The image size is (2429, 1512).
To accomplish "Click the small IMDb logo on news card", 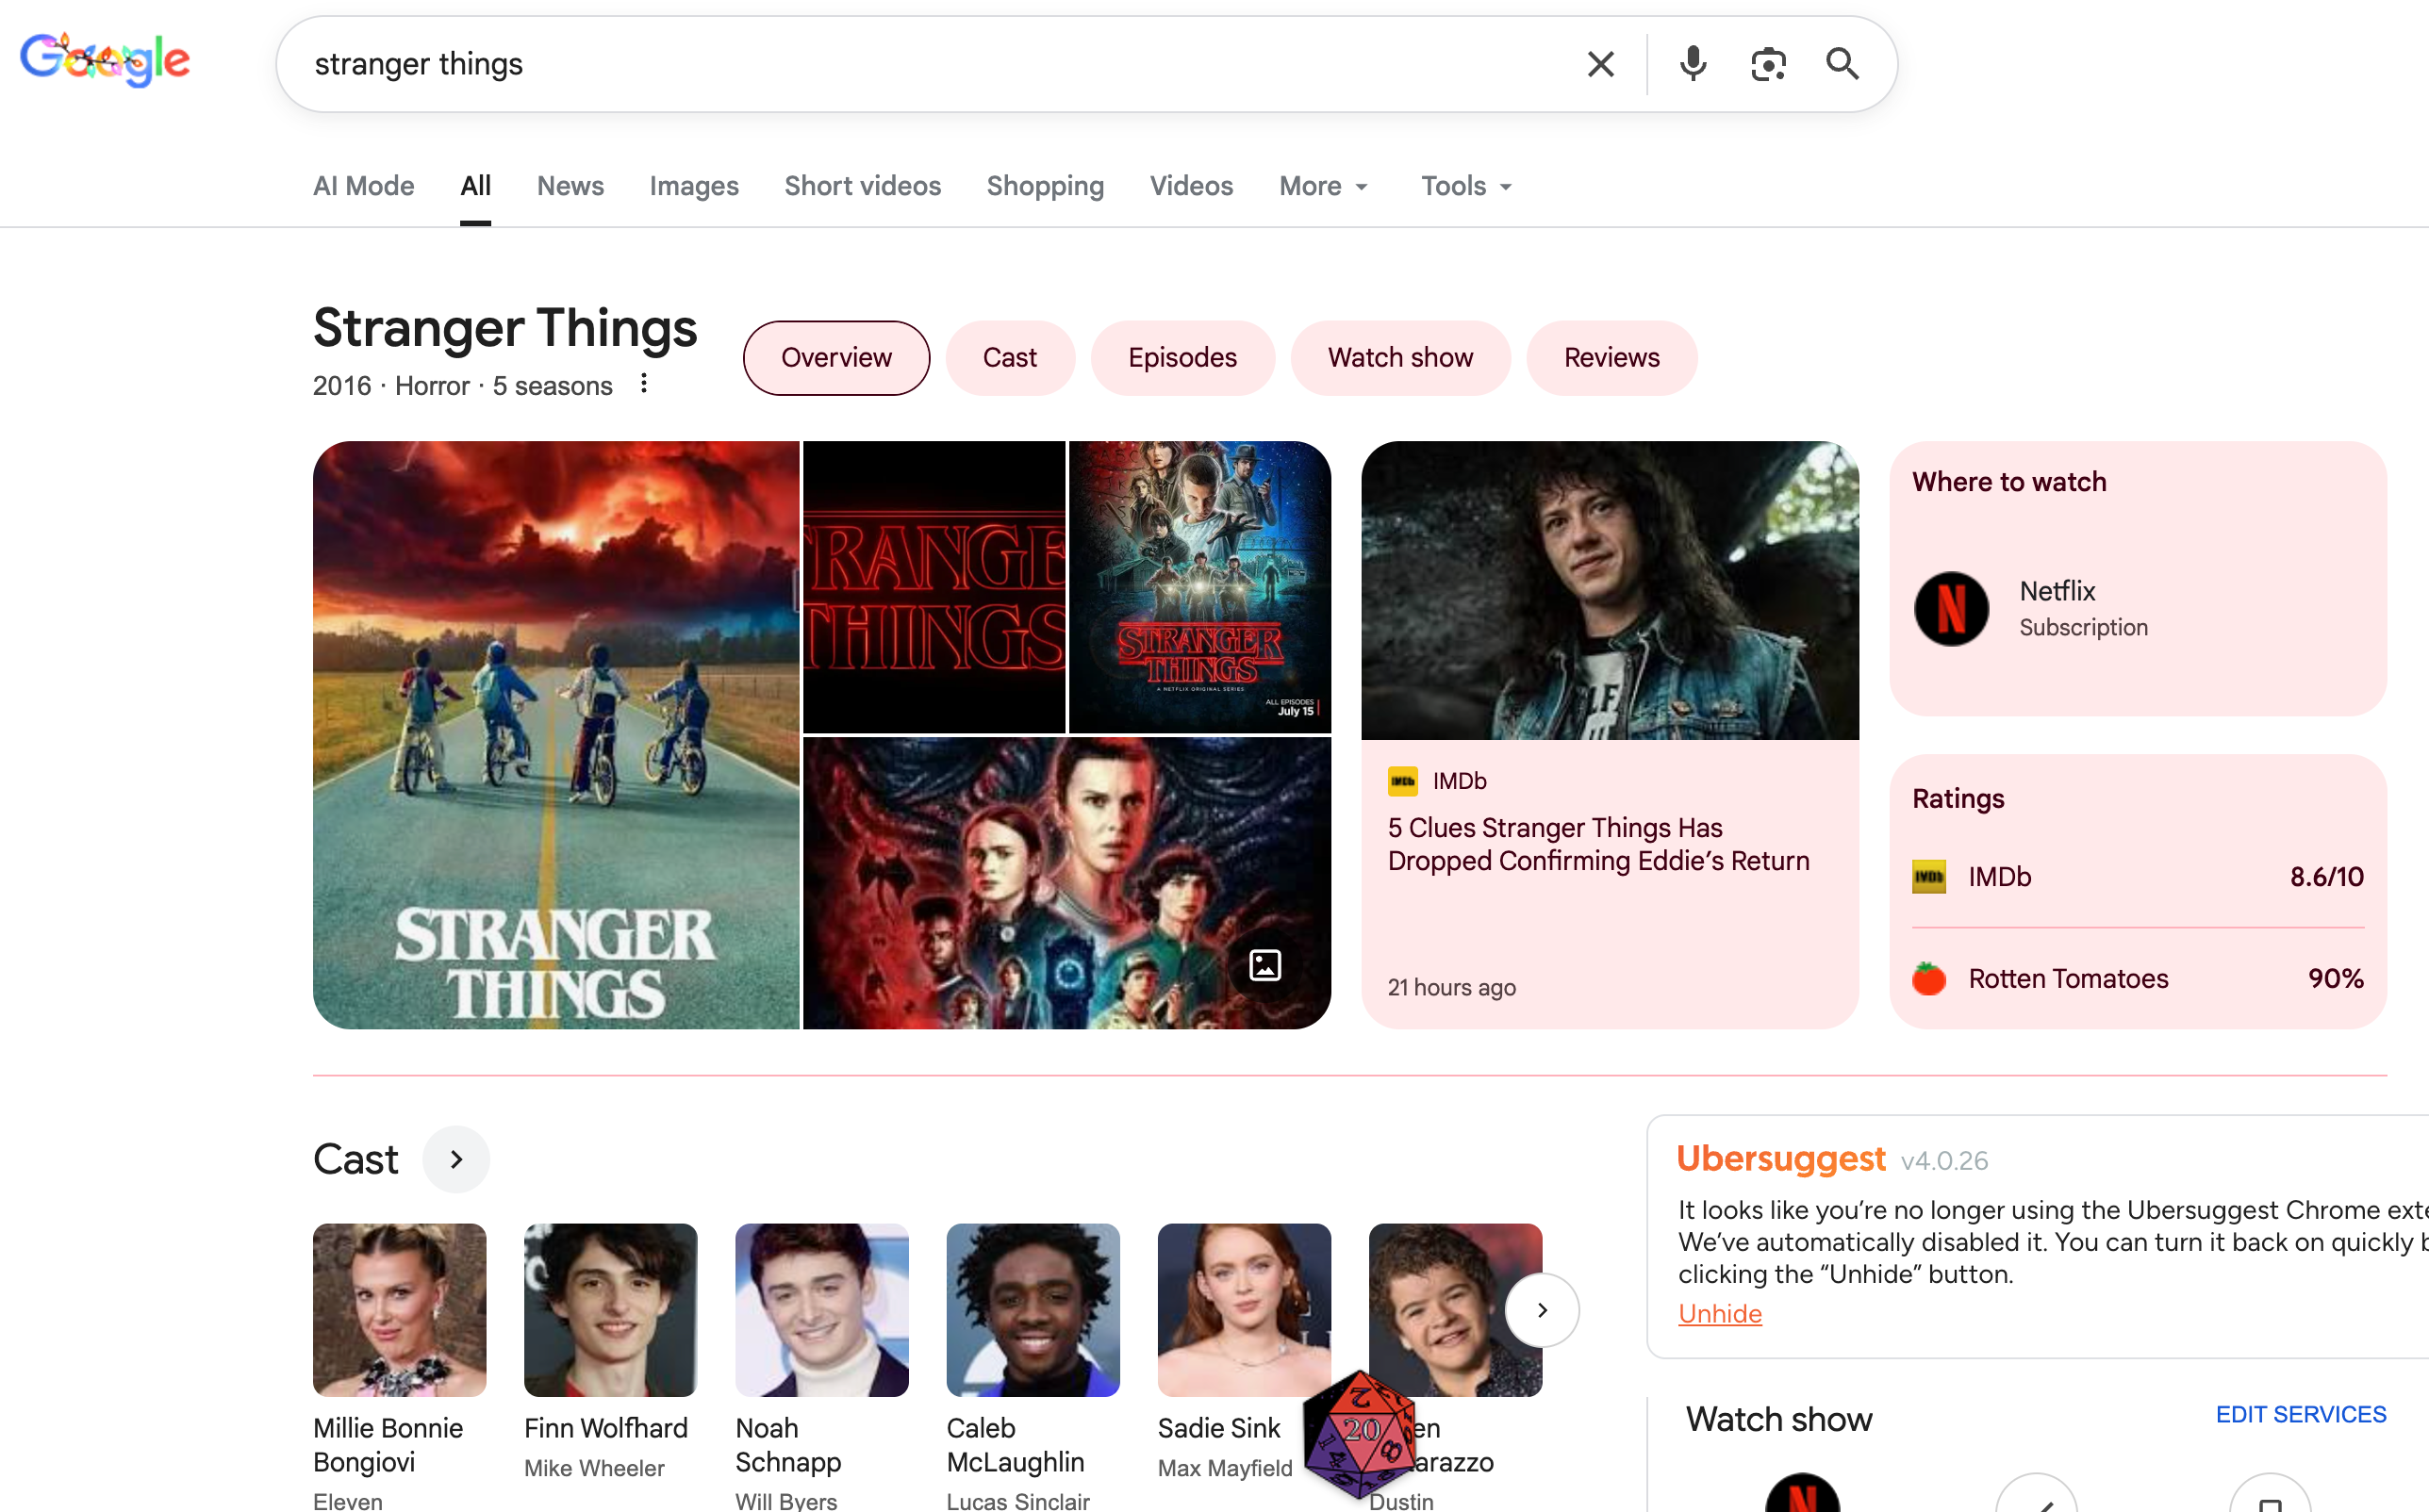I will tap(1403, 781).
